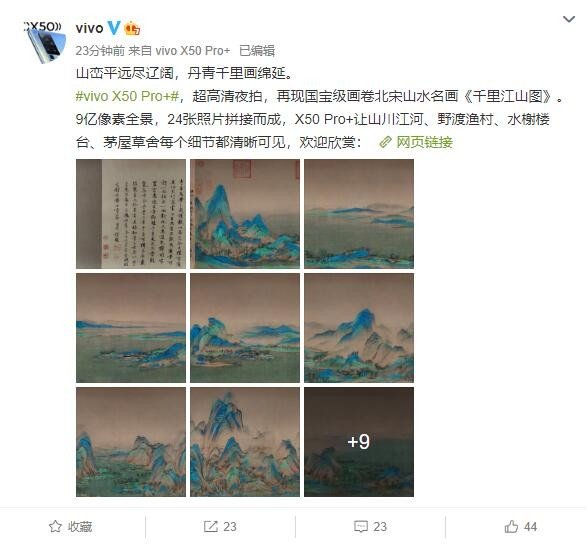587x544 pixels.
Task: Open the calligraphy scroll thumbnail
Action: tap(131, 214)
